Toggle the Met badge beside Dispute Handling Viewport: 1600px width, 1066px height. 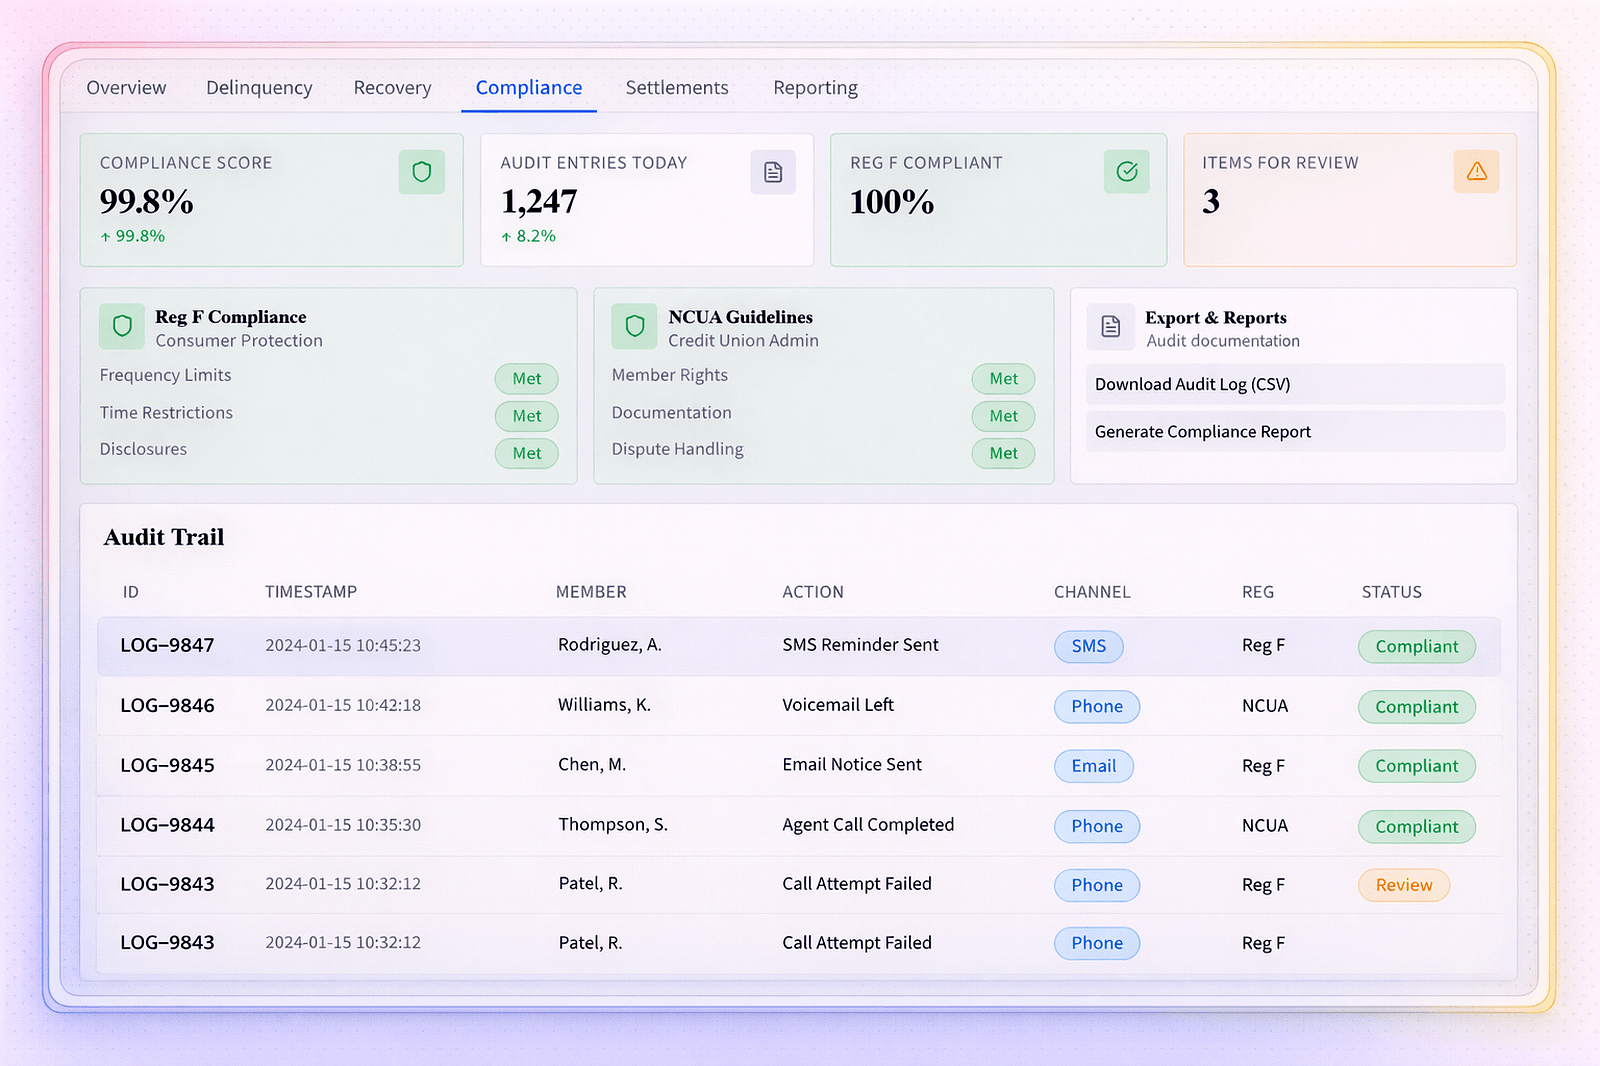tap(1003, 453)
